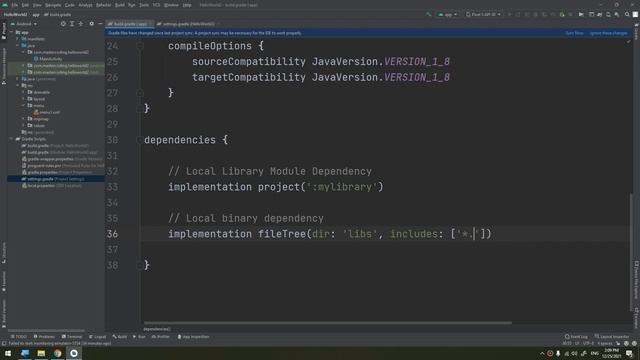Screen dimensions: 640x360
Task: Switch to settings.gradle (HelloWorld2) editor tab
Action: pos(189,24)
